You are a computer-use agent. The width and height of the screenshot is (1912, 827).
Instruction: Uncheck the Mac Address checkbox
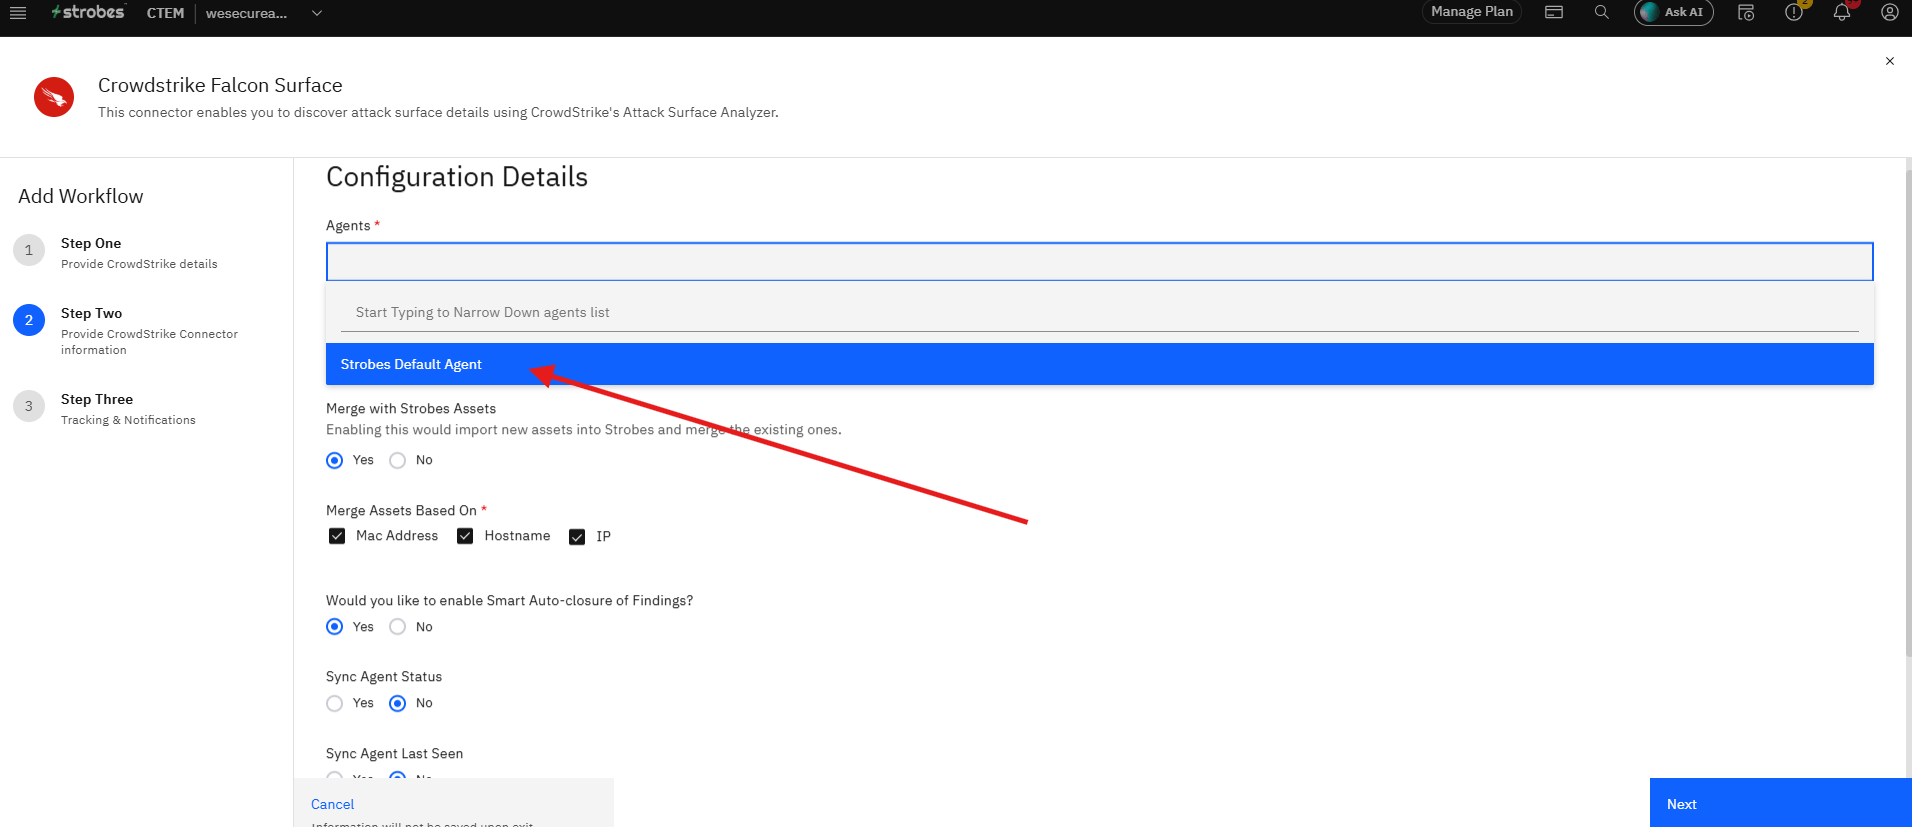[x=337, y=536]
